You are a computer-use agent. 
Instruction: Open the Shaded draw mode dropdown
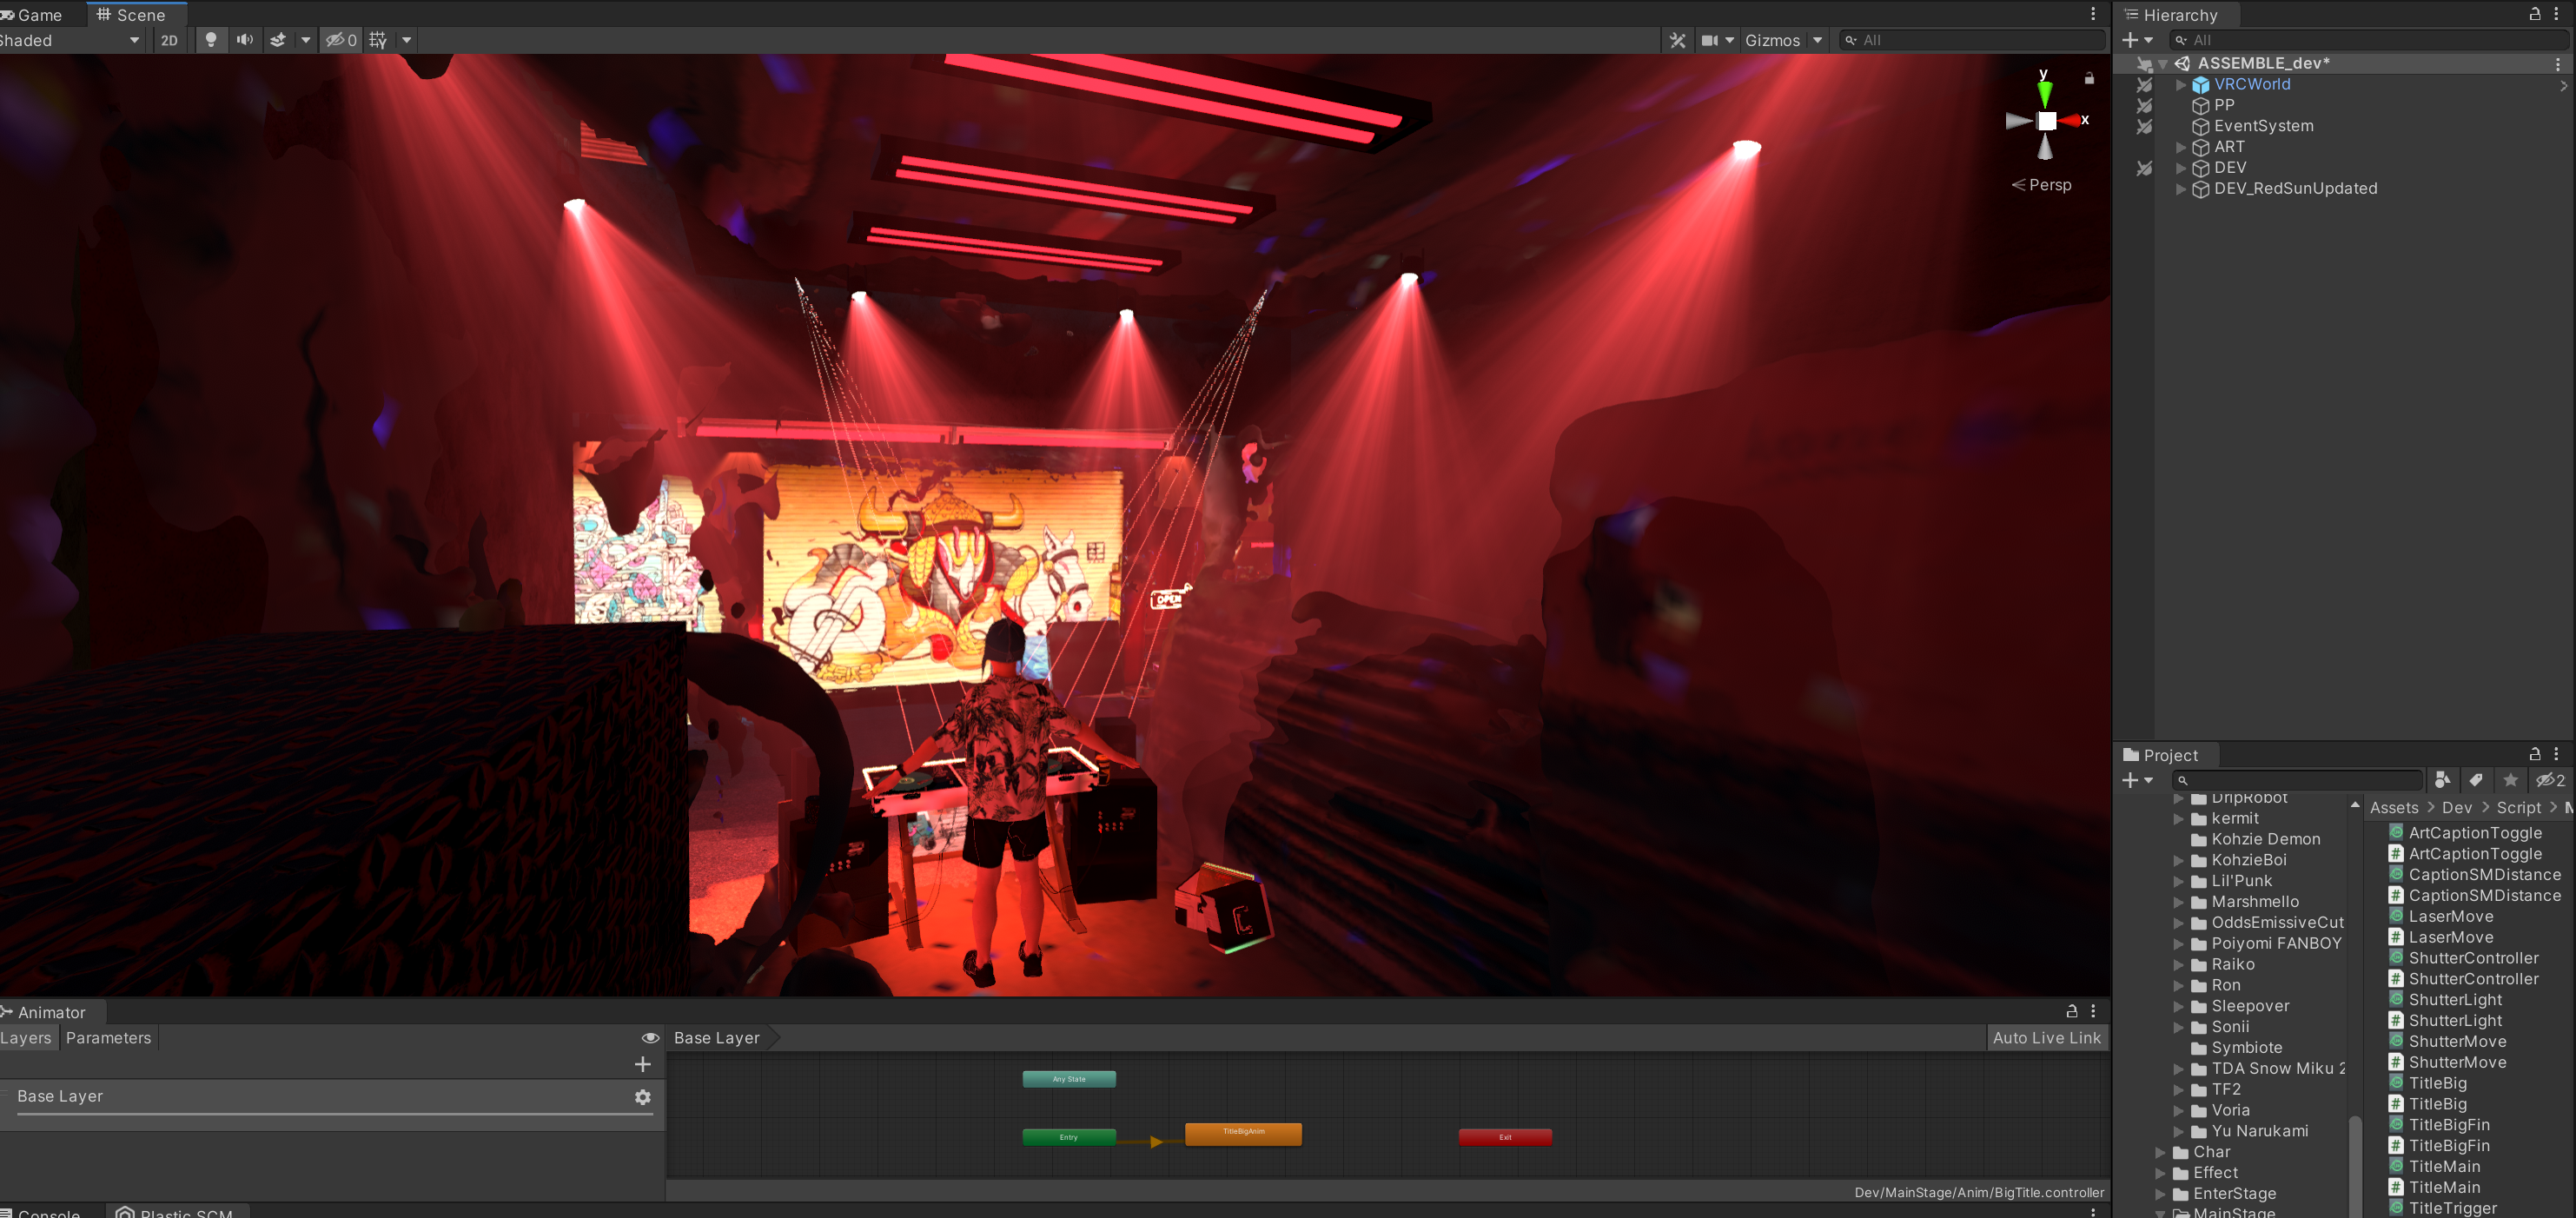click(71, 40)
